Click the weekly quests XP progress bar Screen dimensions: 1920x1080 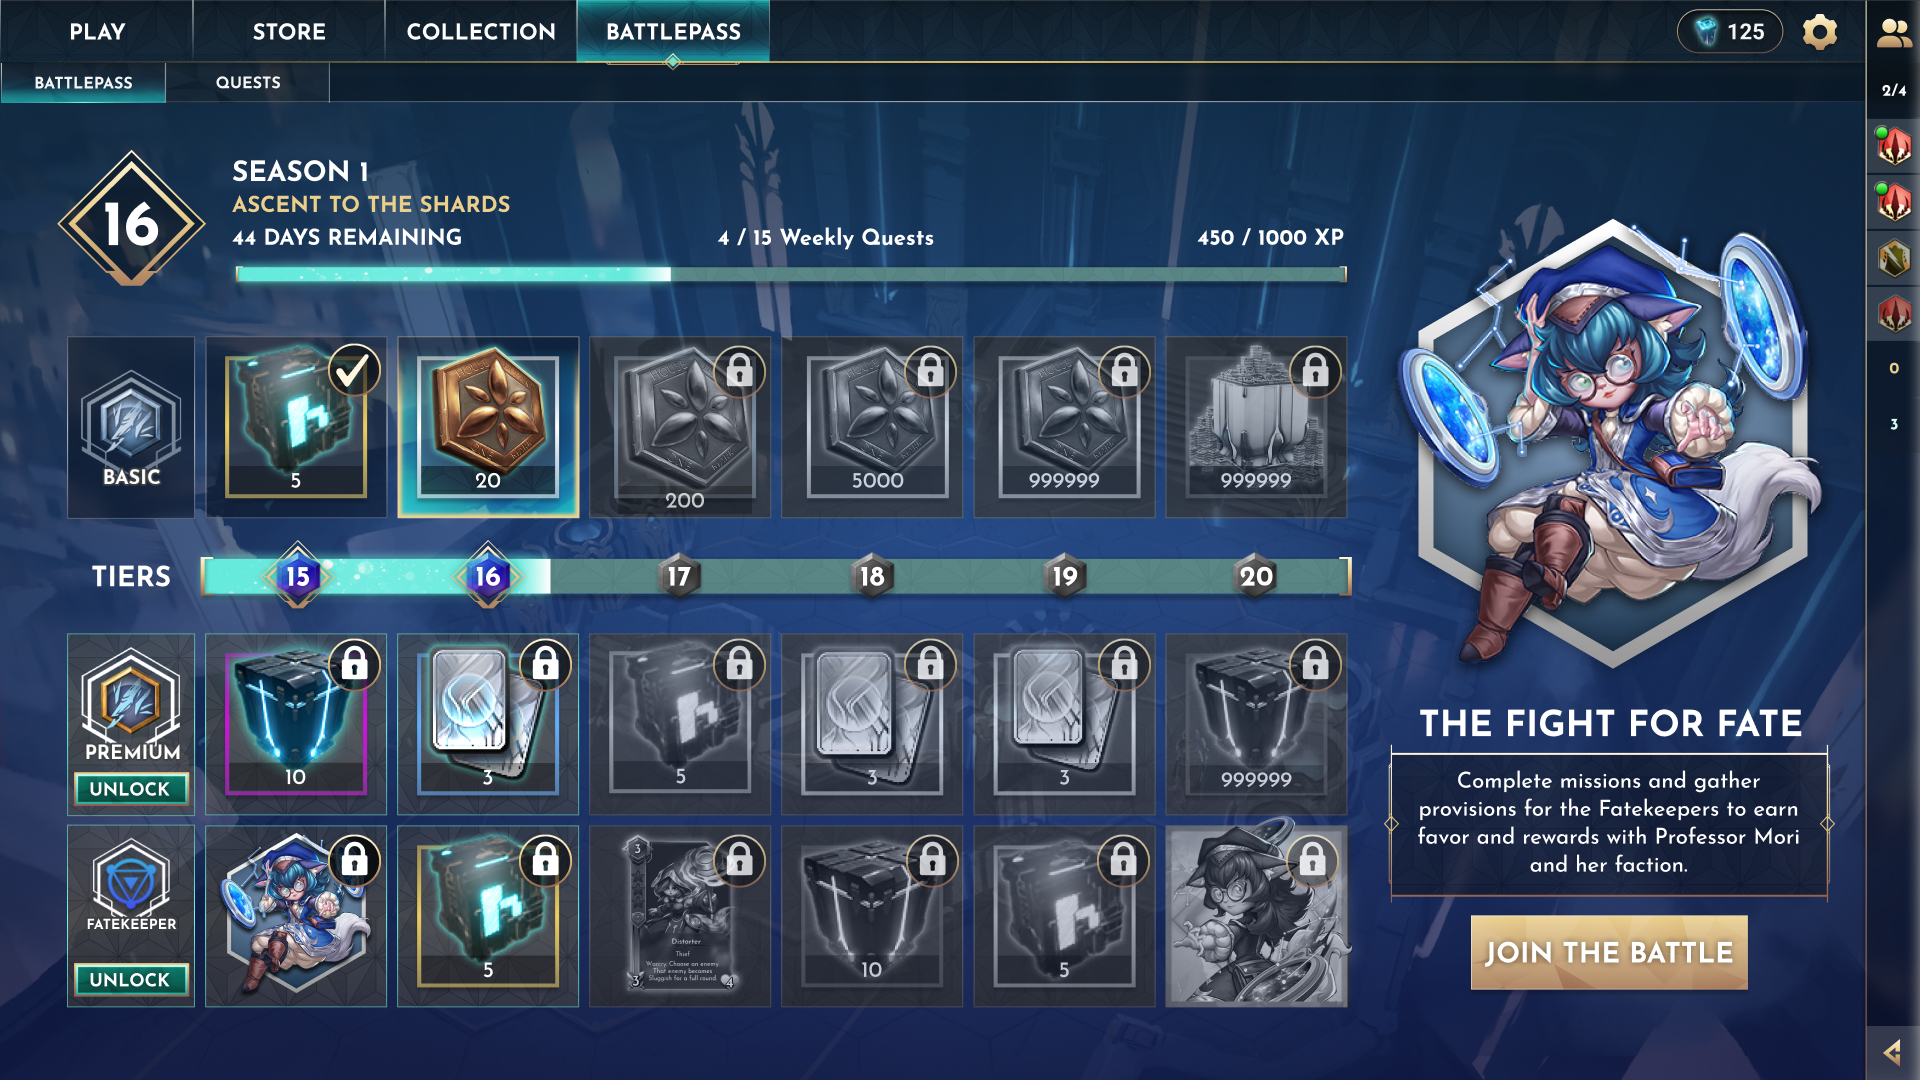tap(791, 273)
